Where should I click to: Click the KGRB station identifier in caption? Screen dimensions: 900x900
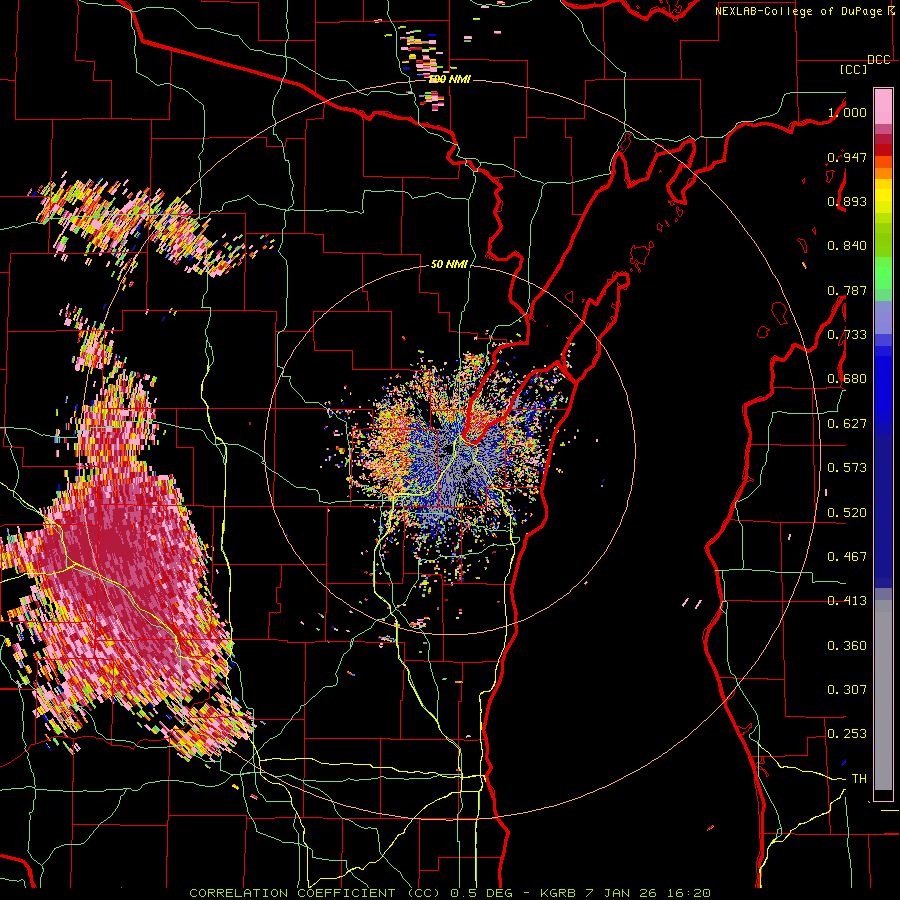[559, 893]
